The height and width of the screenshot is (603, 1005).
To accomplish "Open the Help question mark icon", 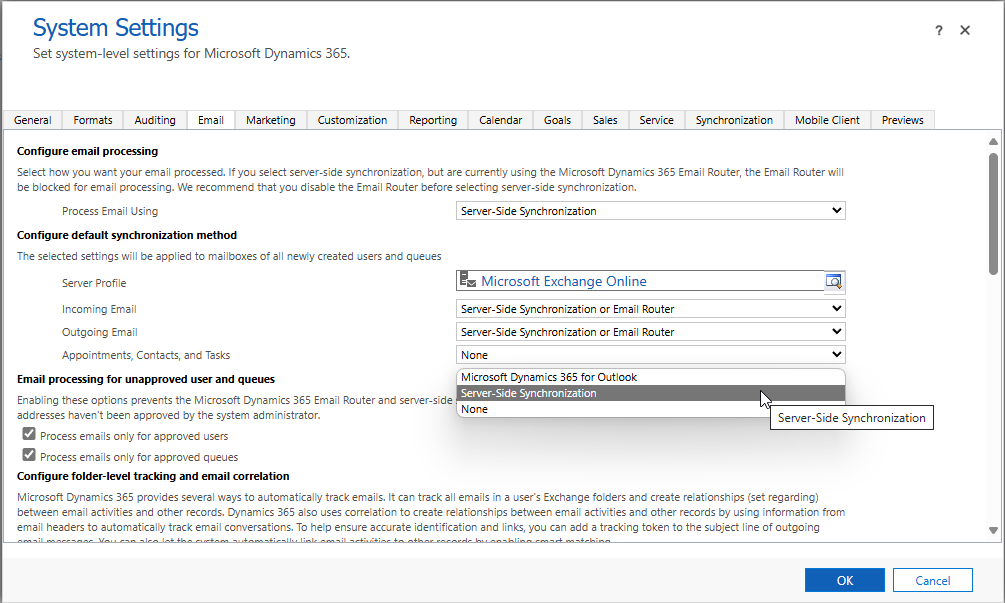I will 938,30.
